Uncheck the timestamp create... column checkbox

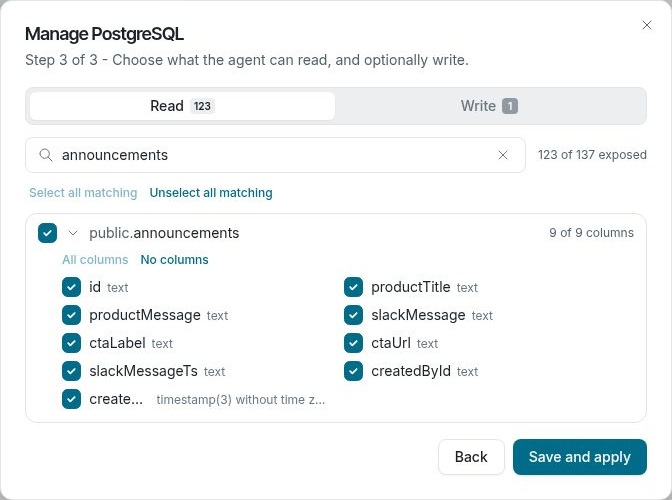(71, 399)
